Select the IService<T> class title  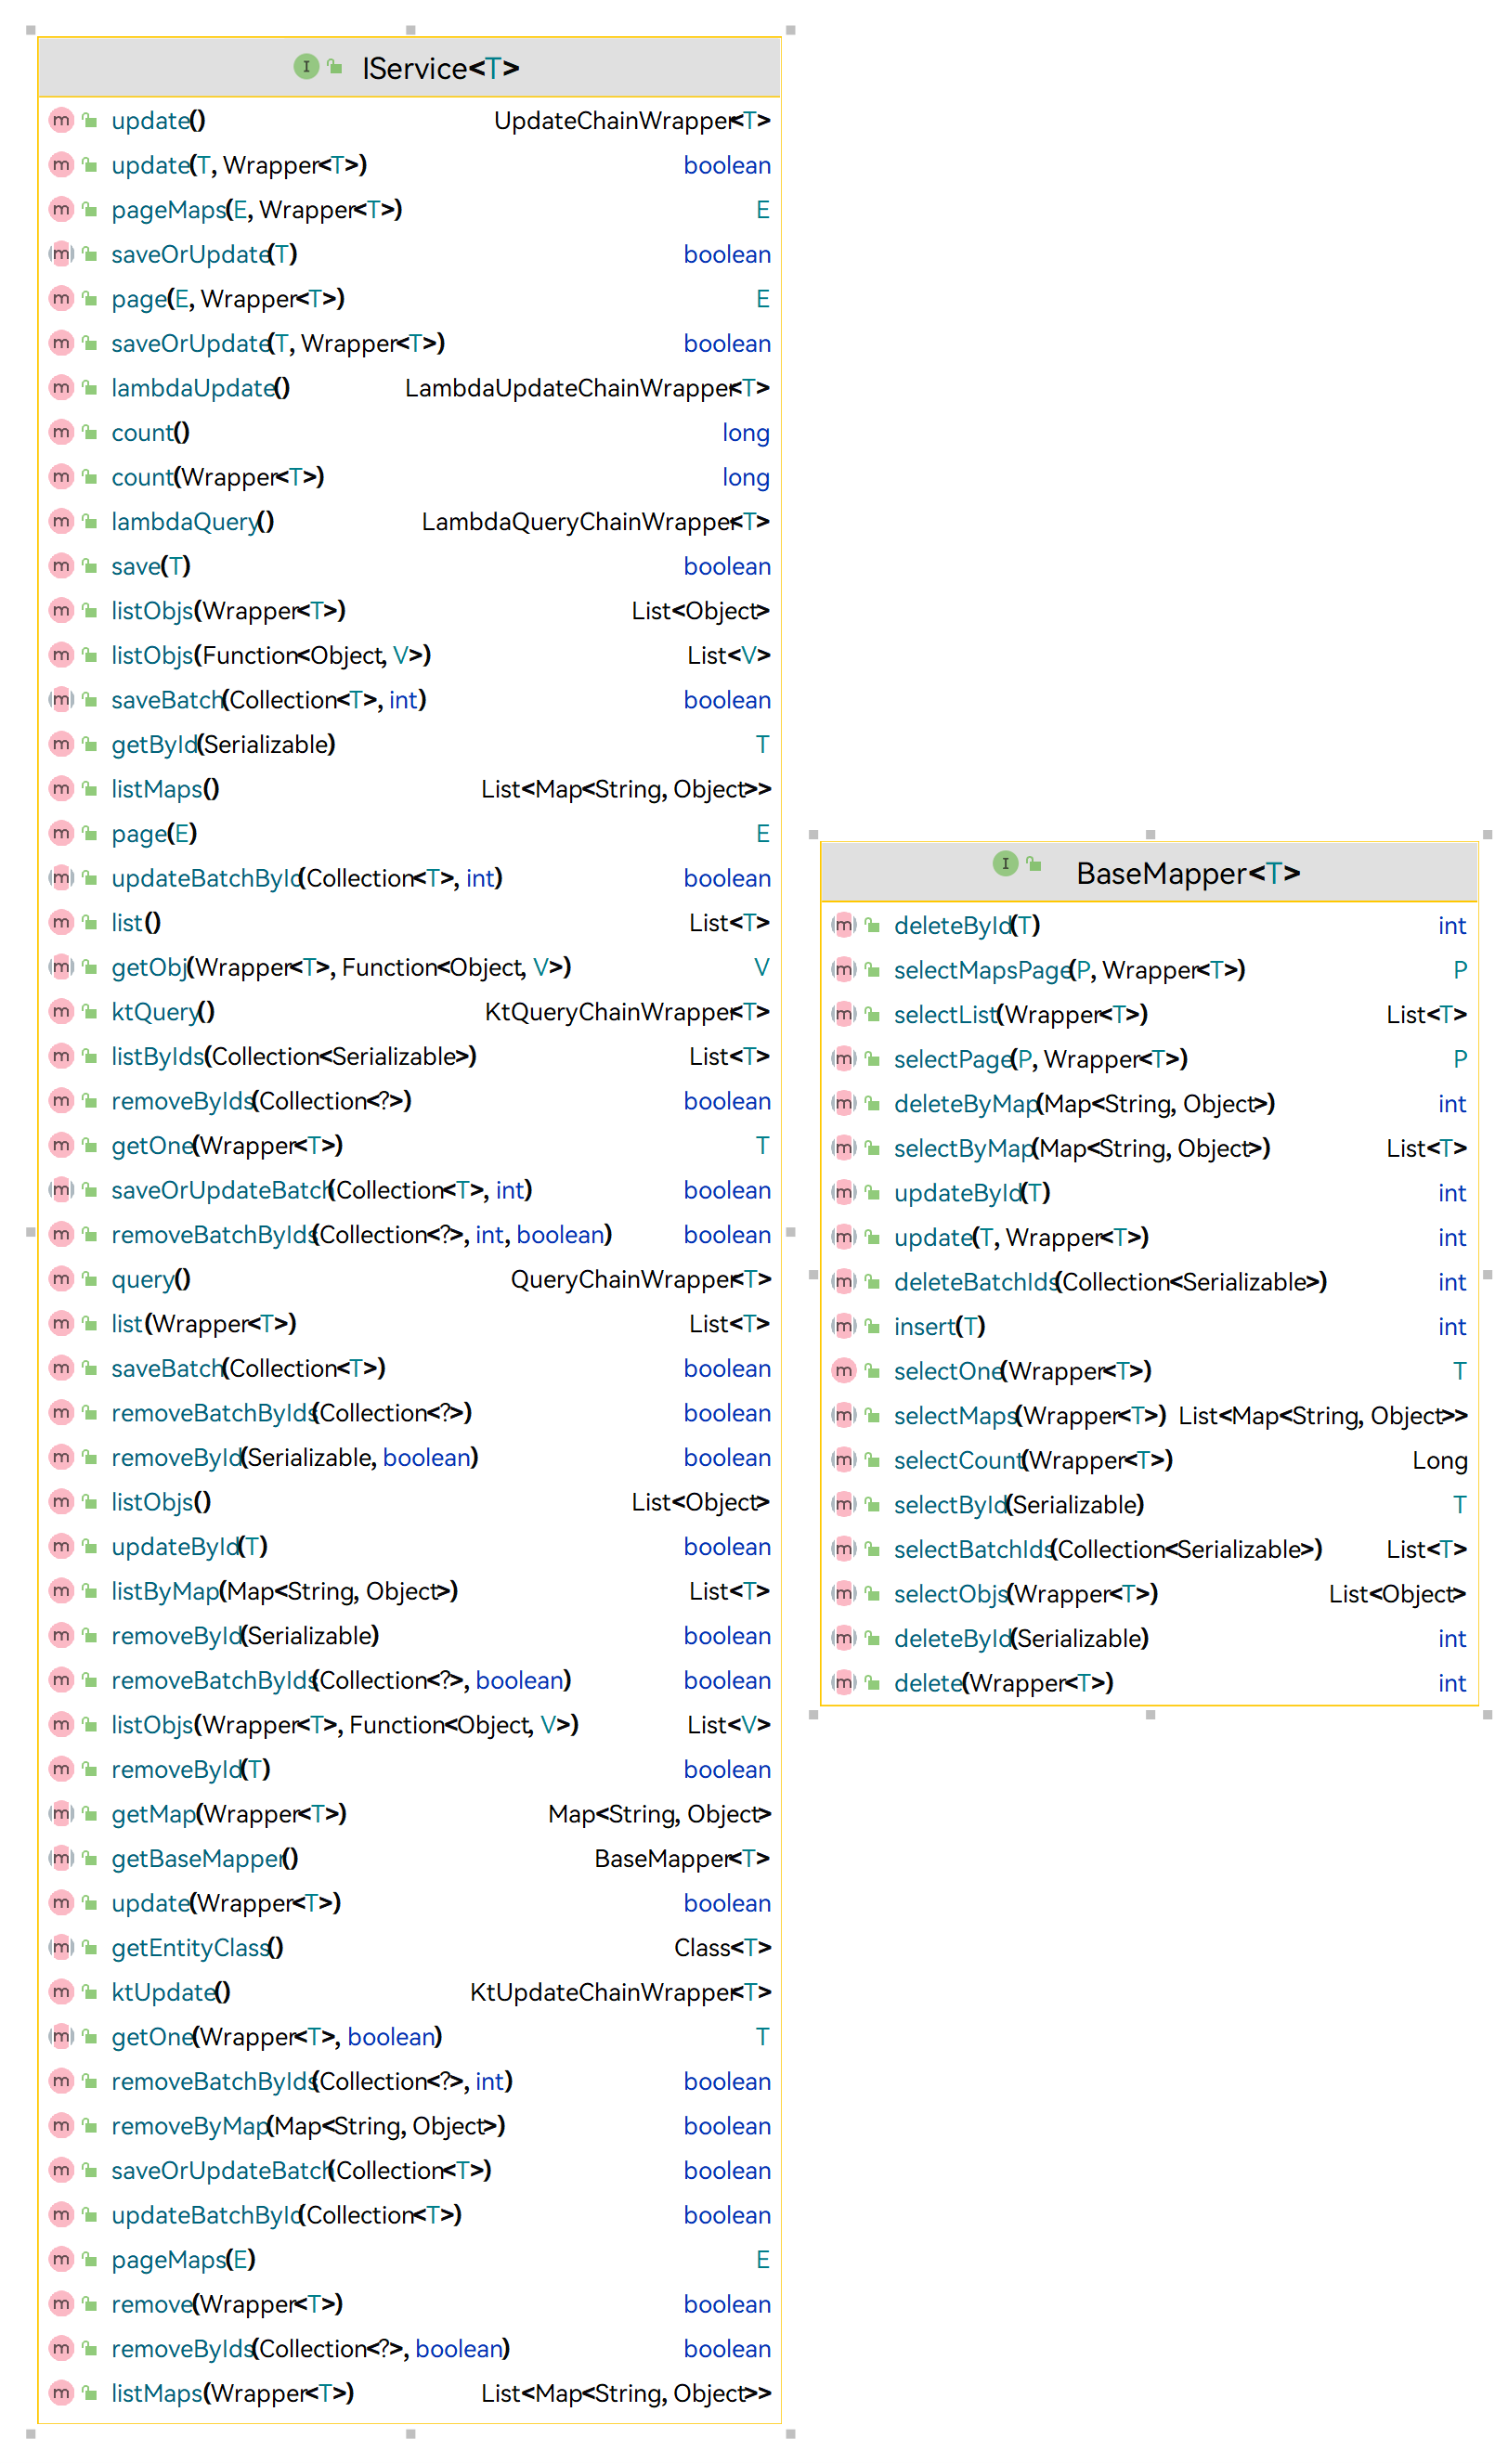tap(440, 68)
